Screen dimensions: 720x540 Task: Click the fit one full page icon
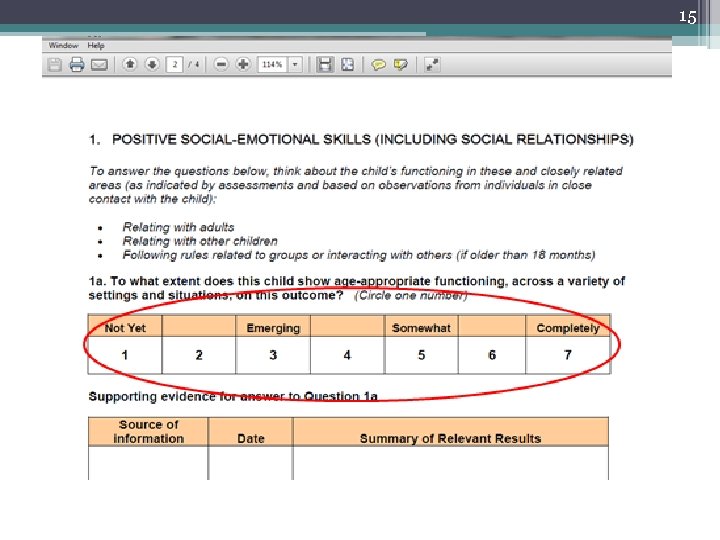(x=348, y=64)
